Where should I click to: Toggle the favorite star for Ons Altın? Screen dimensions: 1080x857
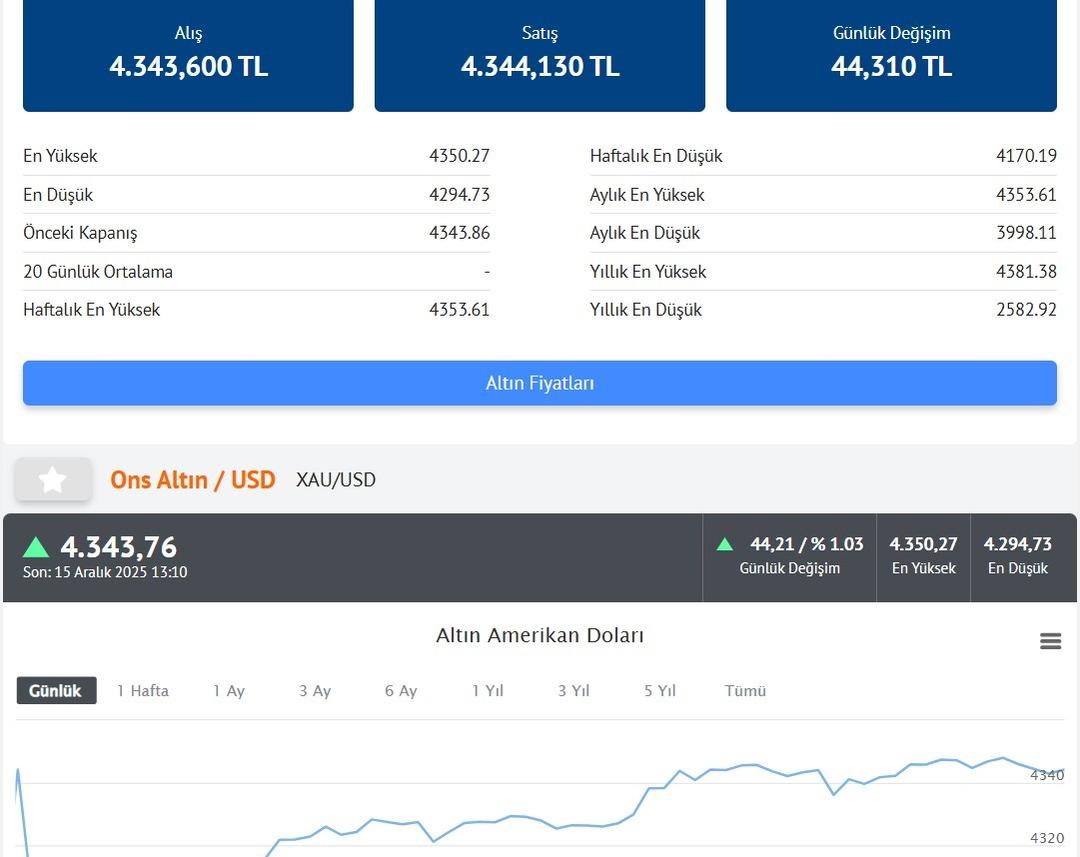pyautogui.click(x=53, y=480)
